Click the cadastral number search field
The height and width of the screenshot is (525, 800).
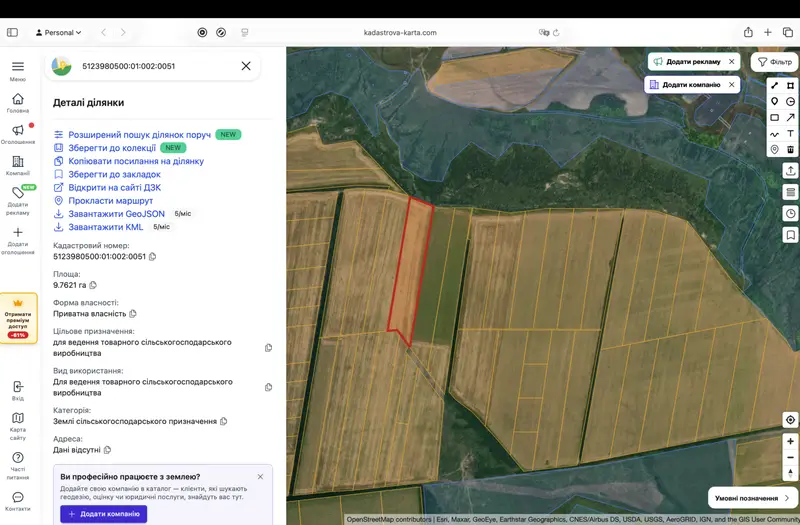coord(153,66)
